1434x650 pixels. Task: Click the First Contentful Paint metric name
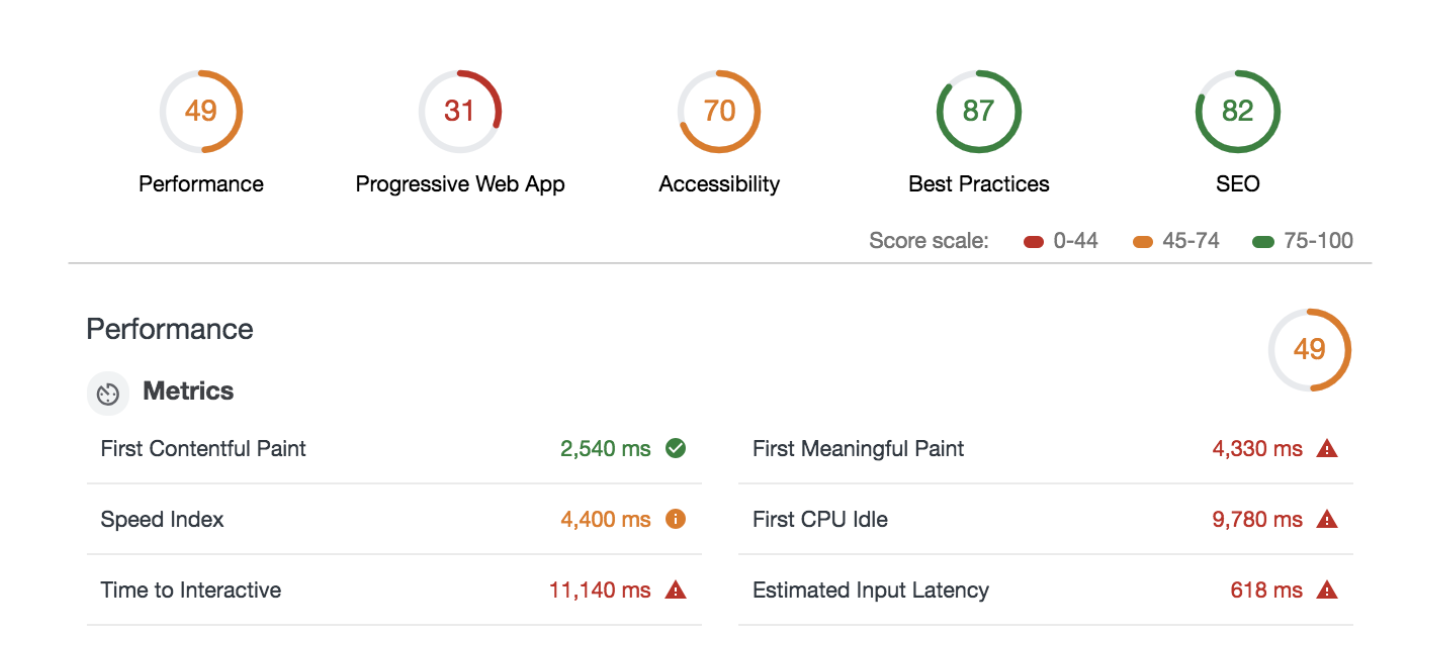click(203, 449)
